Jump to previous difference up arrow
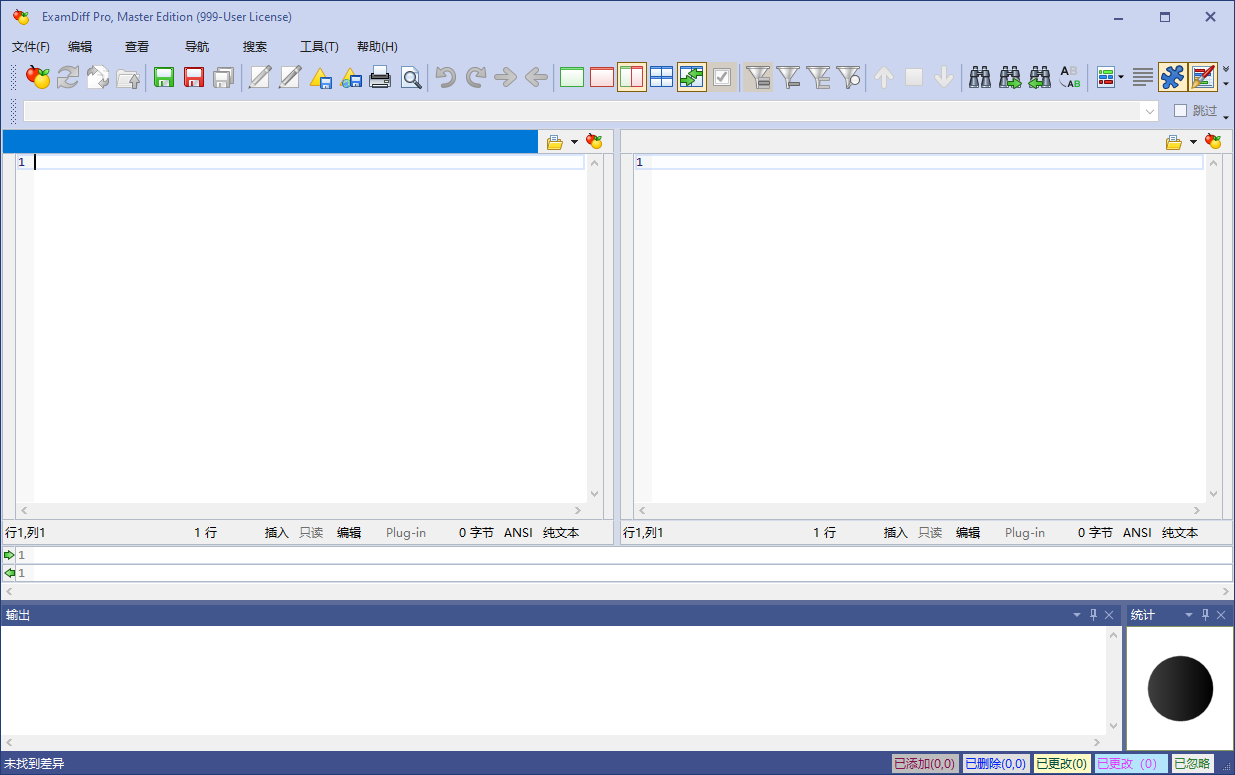Viewport: 1235px width, 775px height. pyautogui.click(x=884, y=77)
